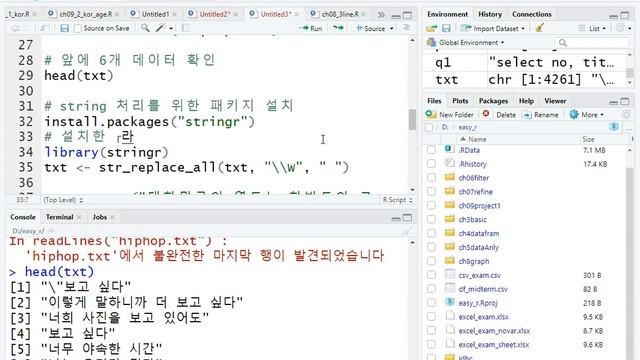Refresh files list icon

[626, 115]
